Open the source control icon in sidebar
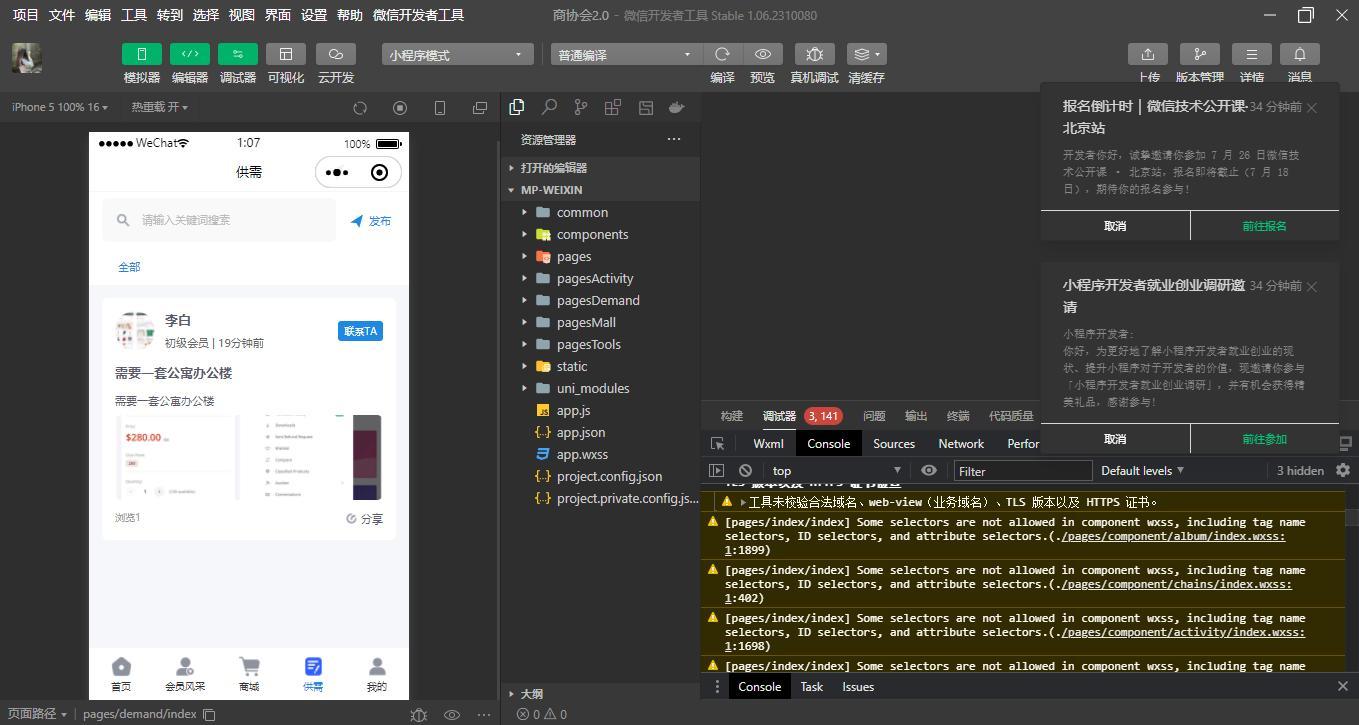This screenshot has width=1359, height=725. point(581,107)
